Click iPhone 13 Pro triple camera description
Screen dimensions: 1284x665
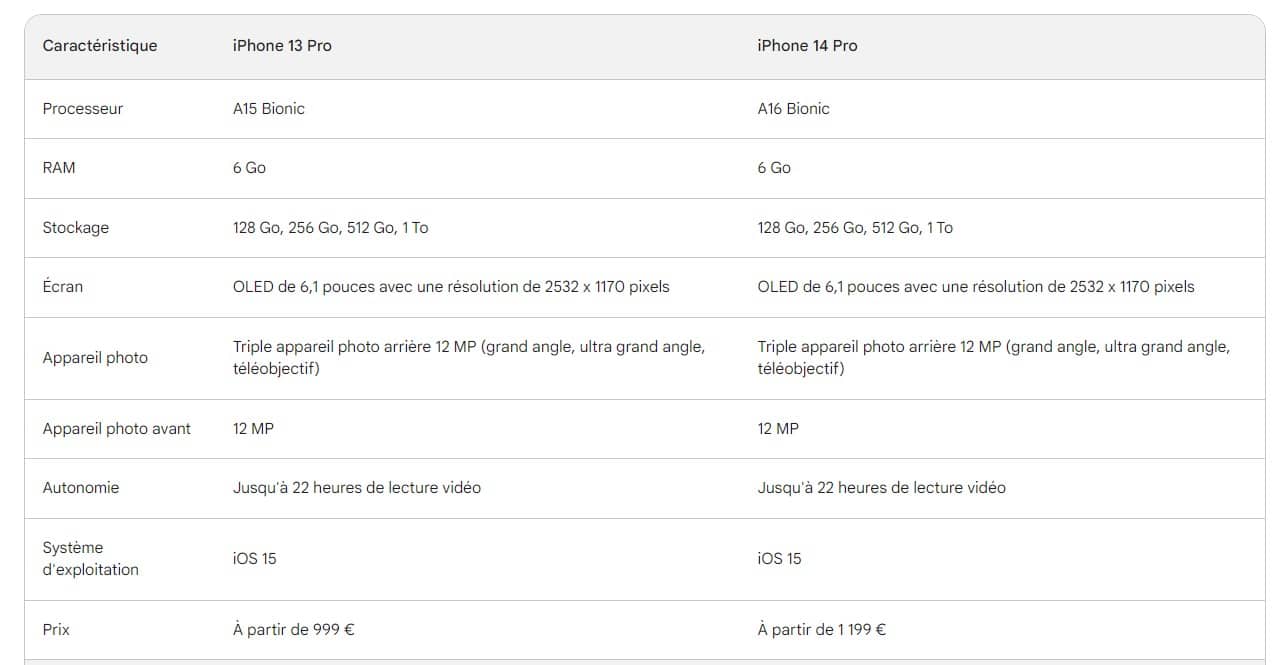[x=469, y=358]
